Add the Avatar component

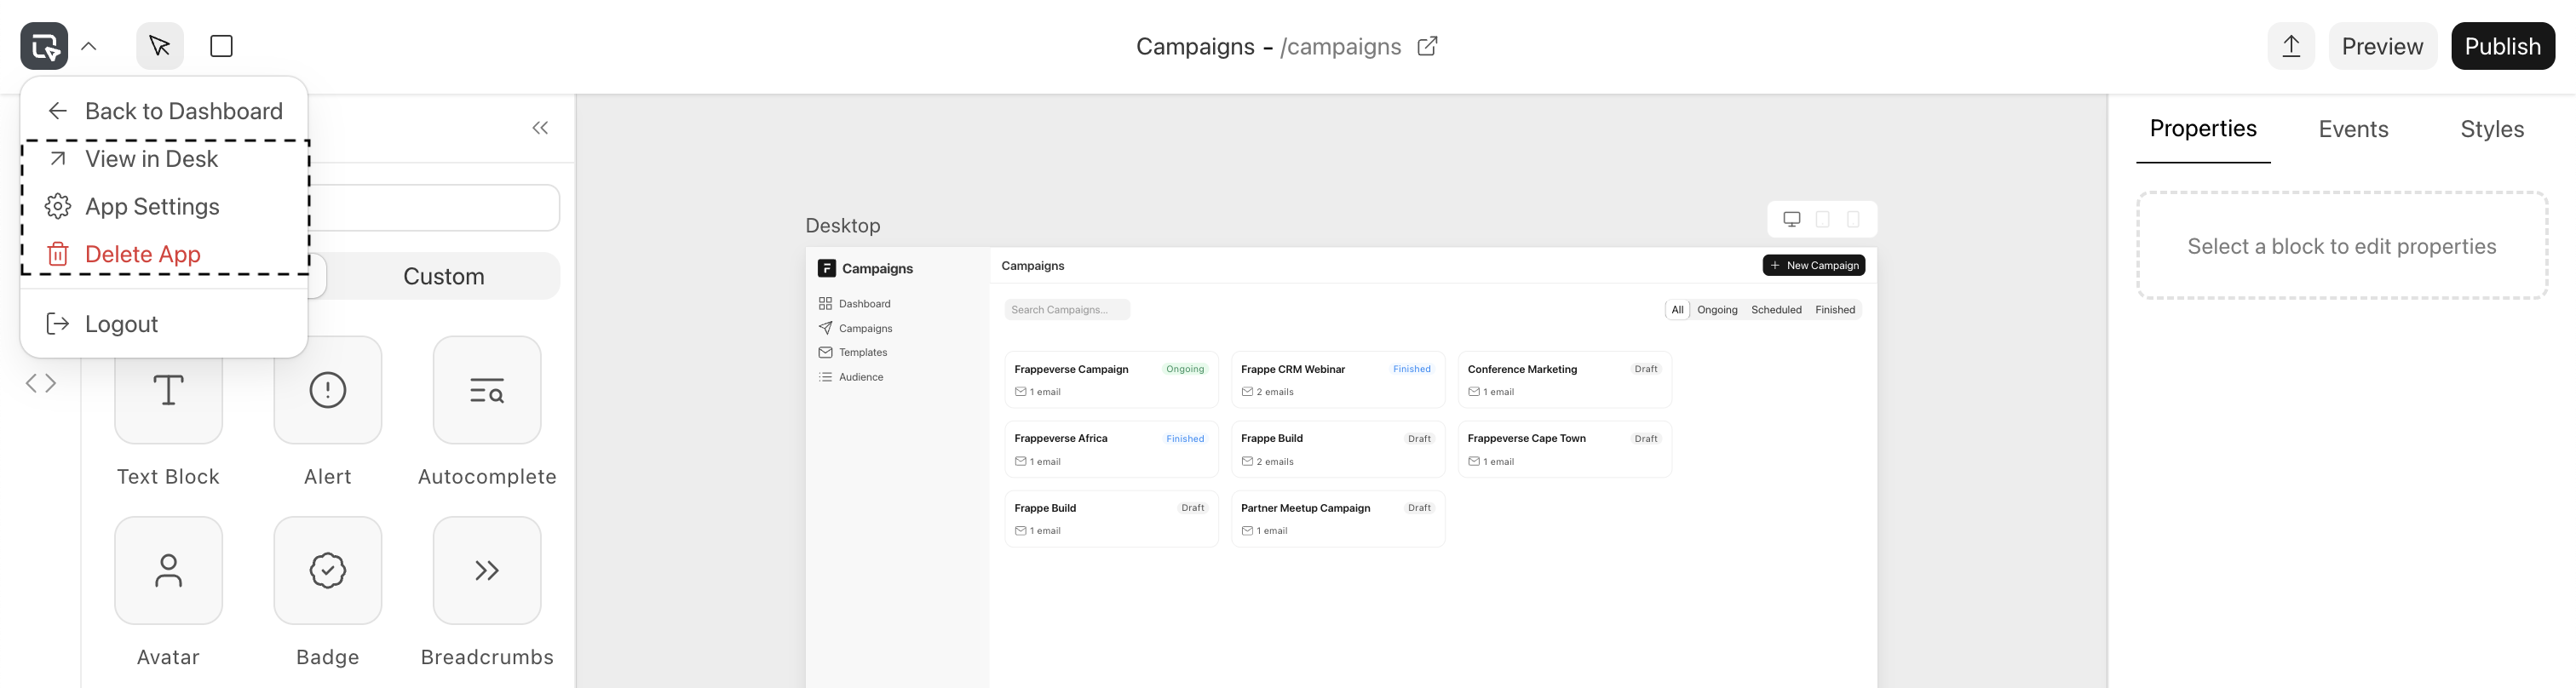(x=168, y=570)
